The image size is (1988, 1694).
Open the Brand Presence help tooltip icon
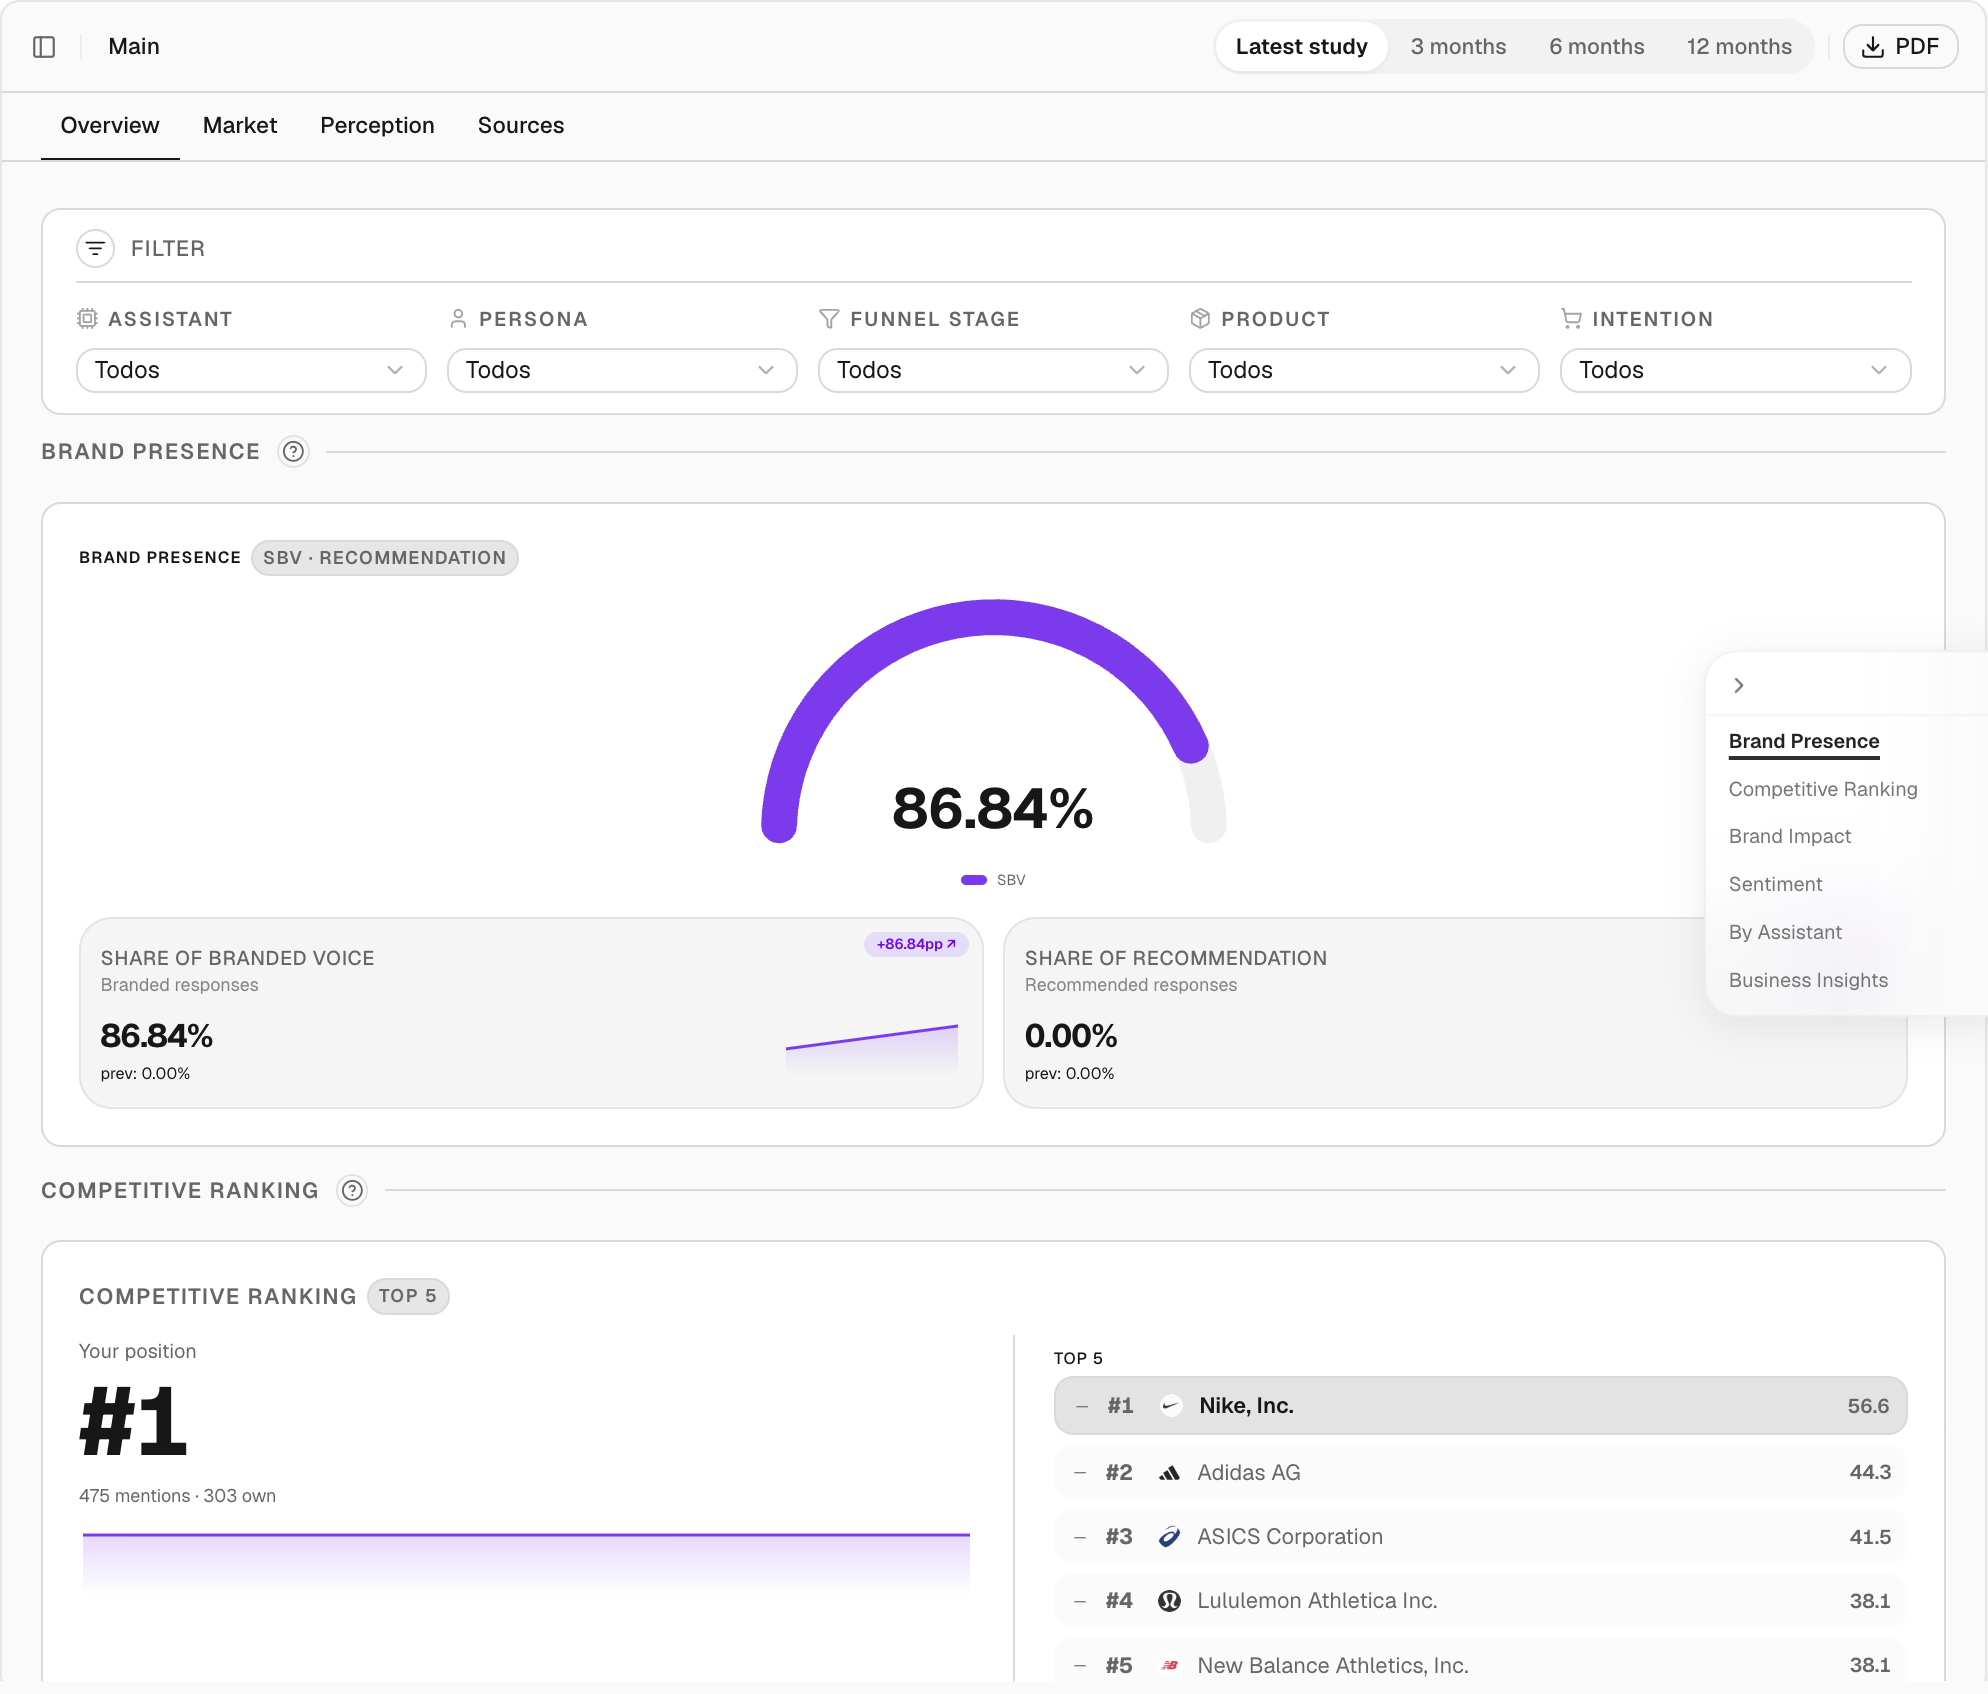coord(293,452)
